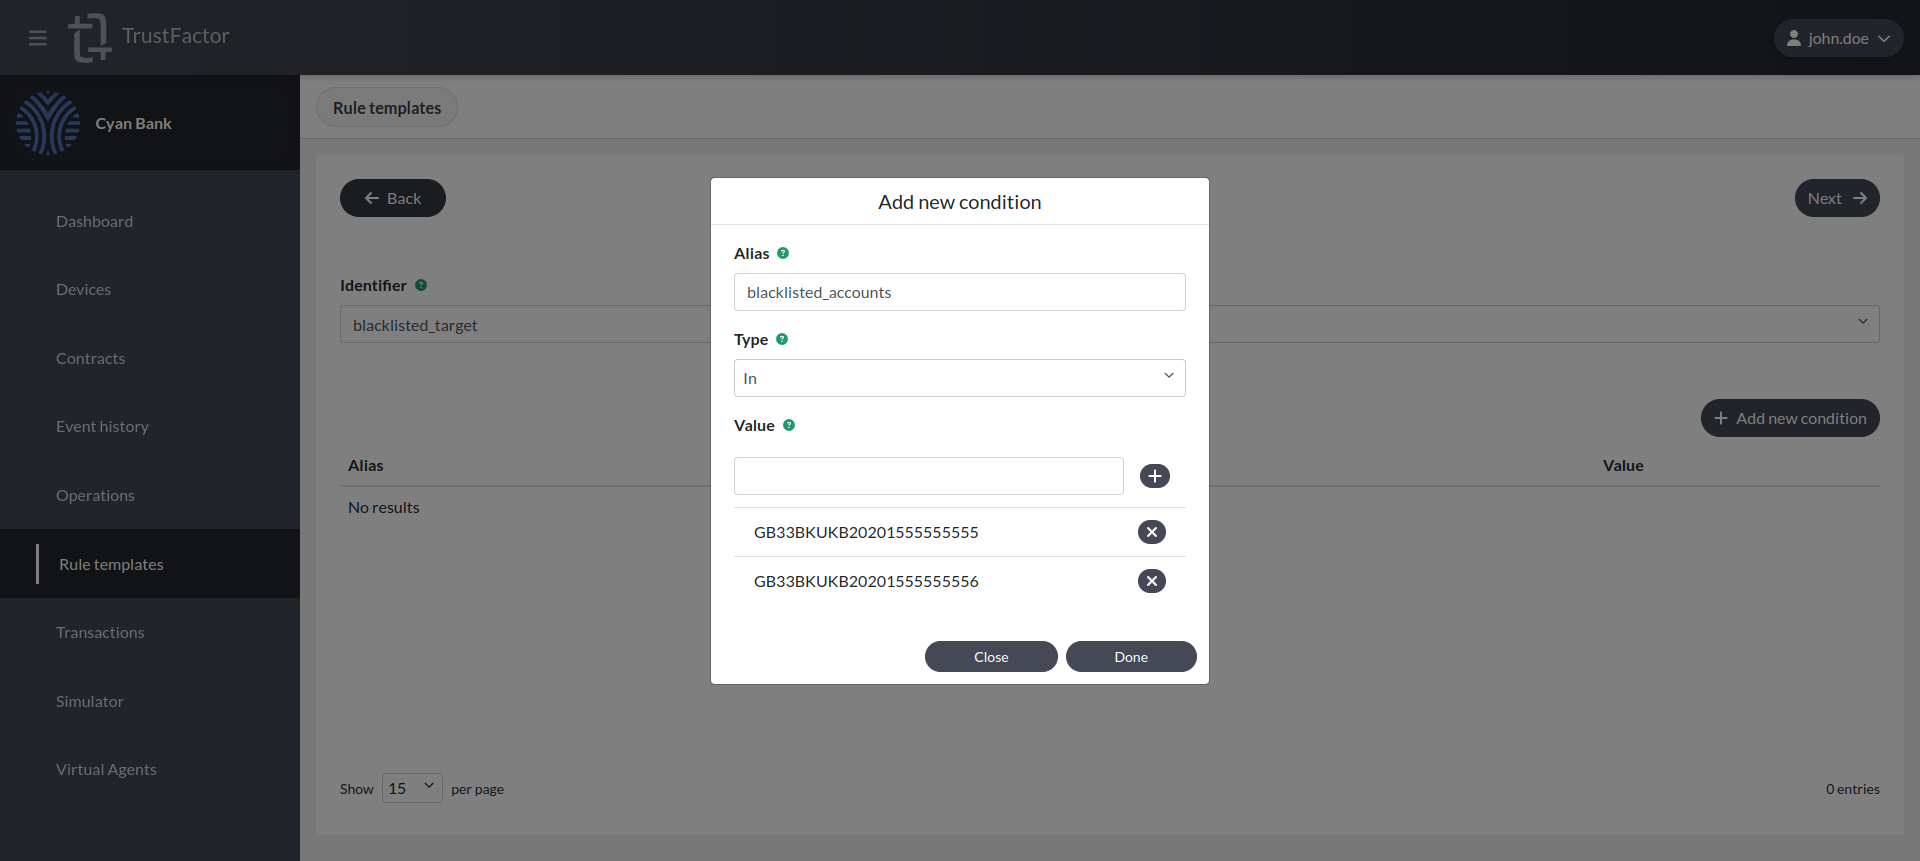
Task: Click the No results table text
Action: [384, 507]
